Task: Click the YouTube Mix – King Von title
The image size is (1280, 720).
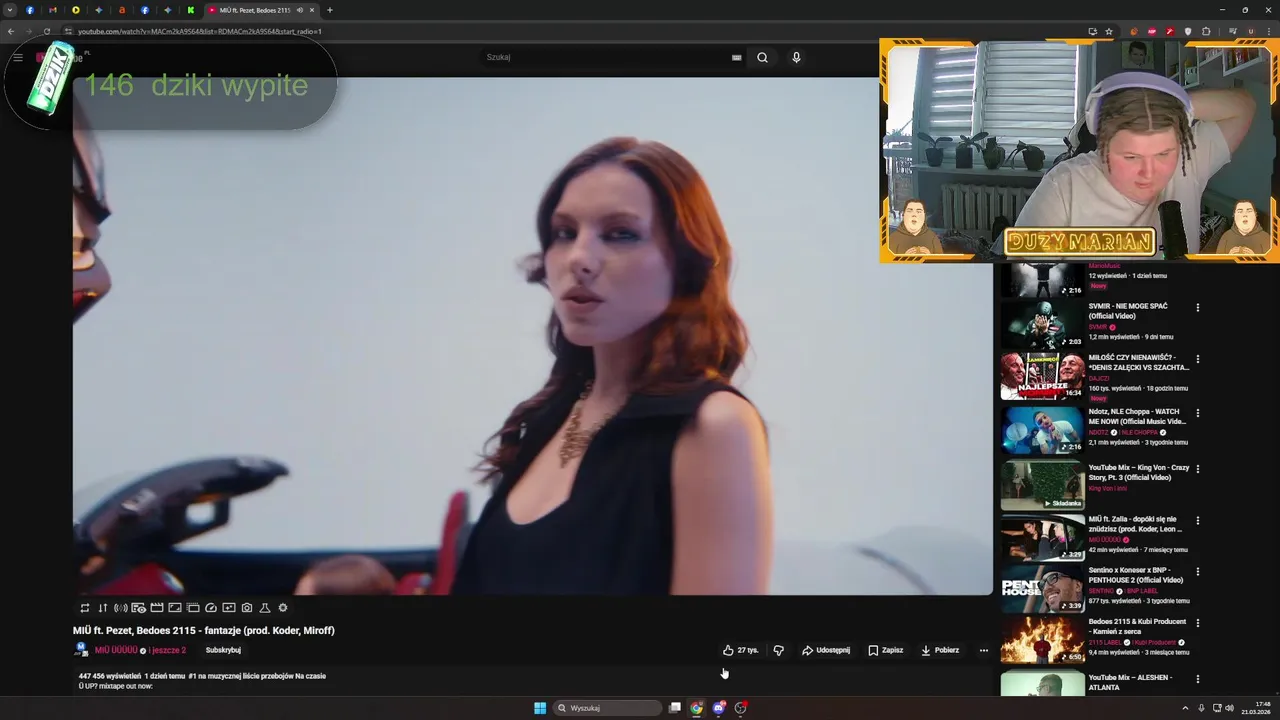Action: point(1139,472)
